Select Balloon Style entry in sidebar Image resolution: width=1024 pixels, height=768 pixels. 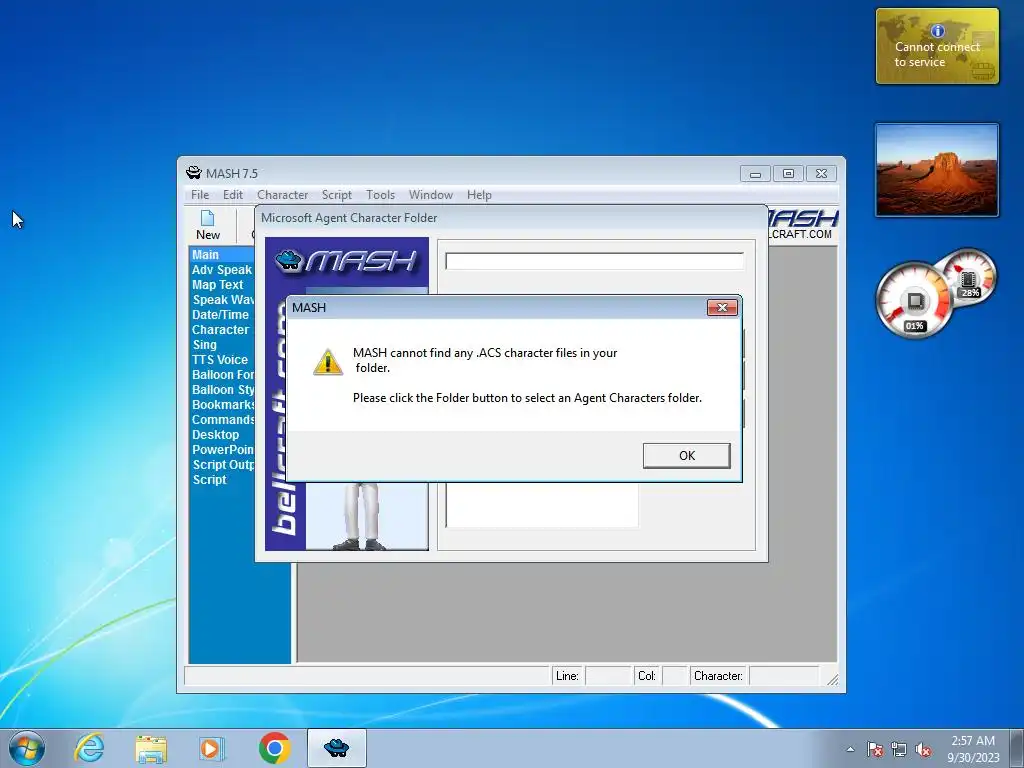pos(222,390)
